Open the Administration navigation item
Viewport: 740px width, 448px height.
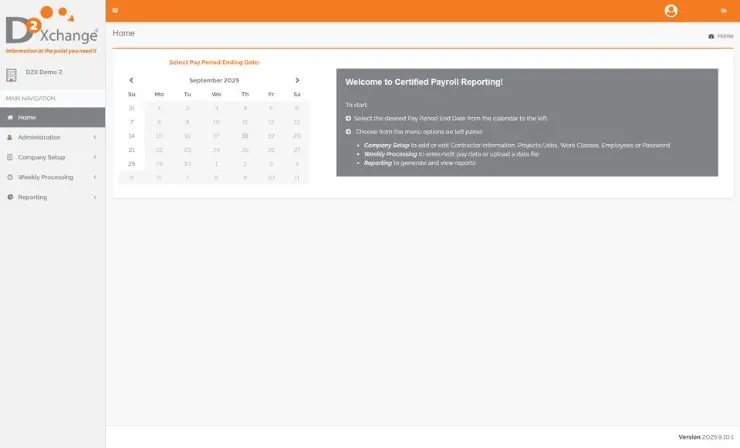click(52, 137)
